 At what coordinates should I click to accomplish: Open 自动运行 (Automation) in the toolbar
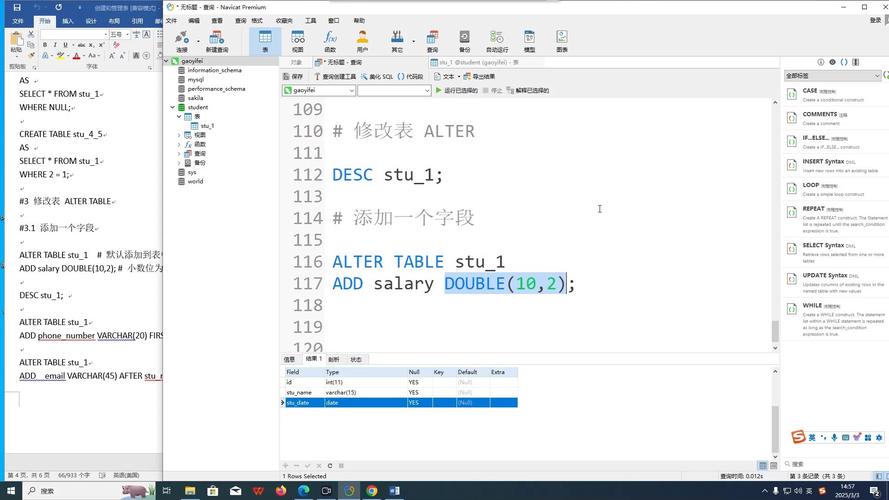(x=497, y=40)
